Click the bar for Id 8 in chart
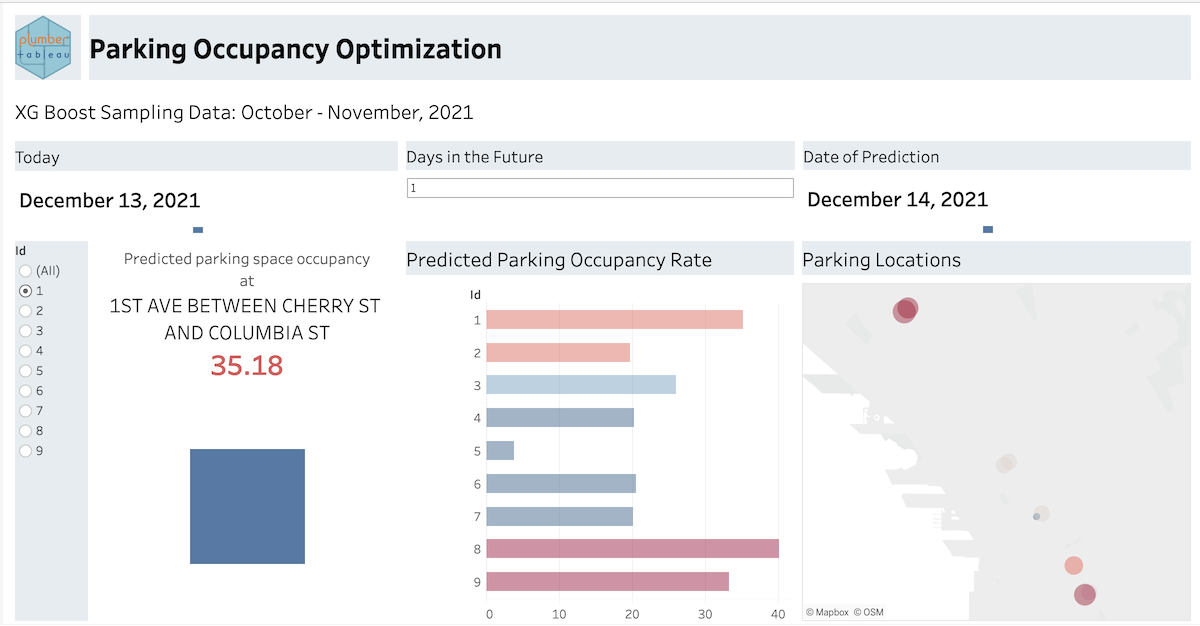Screen dimensions: 1200x626 (632, 549)
